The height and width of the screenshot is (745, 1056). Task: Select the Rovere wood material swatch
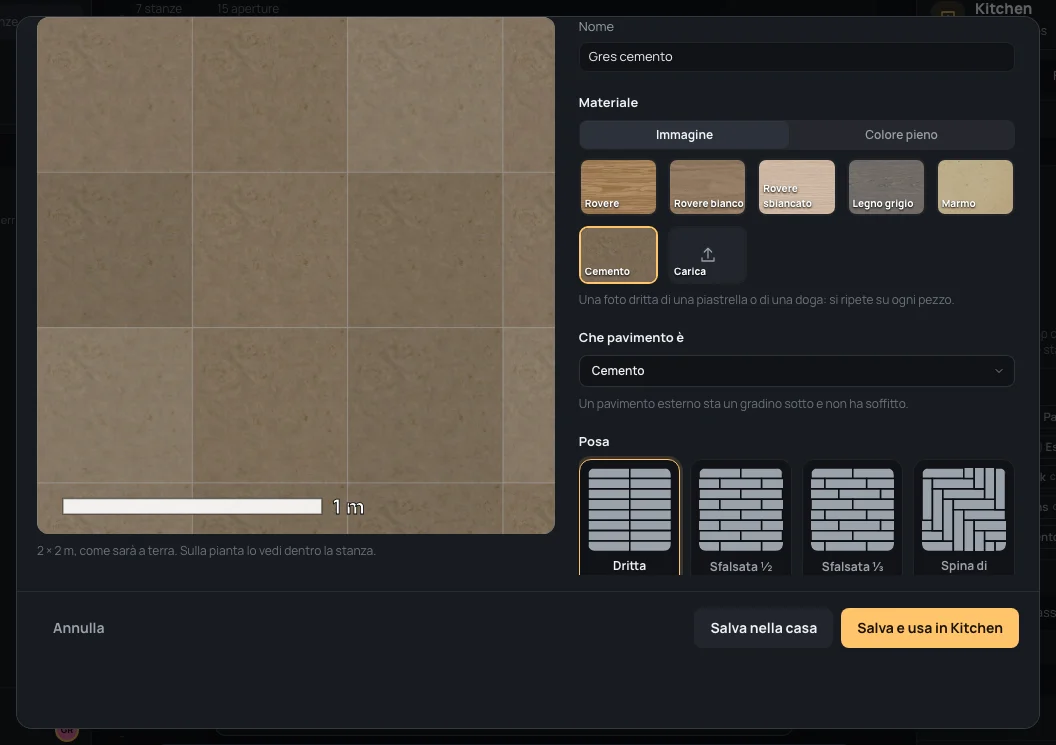(x=618, y=187)
